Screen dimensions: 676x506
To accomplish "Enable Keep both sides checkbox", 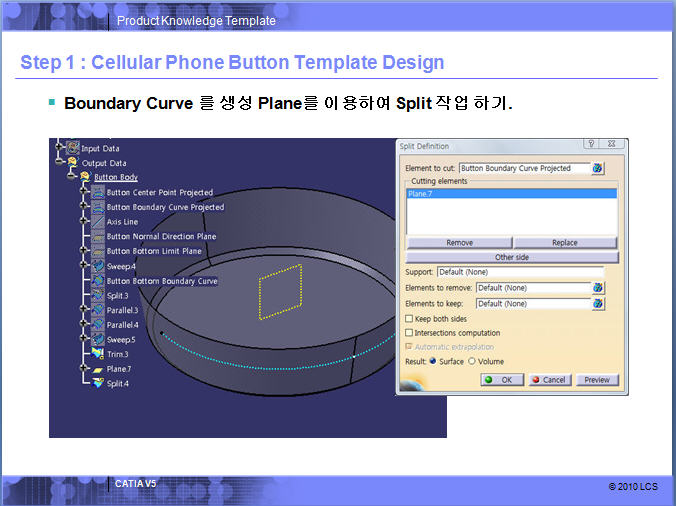I will click(x=408, y=319).
